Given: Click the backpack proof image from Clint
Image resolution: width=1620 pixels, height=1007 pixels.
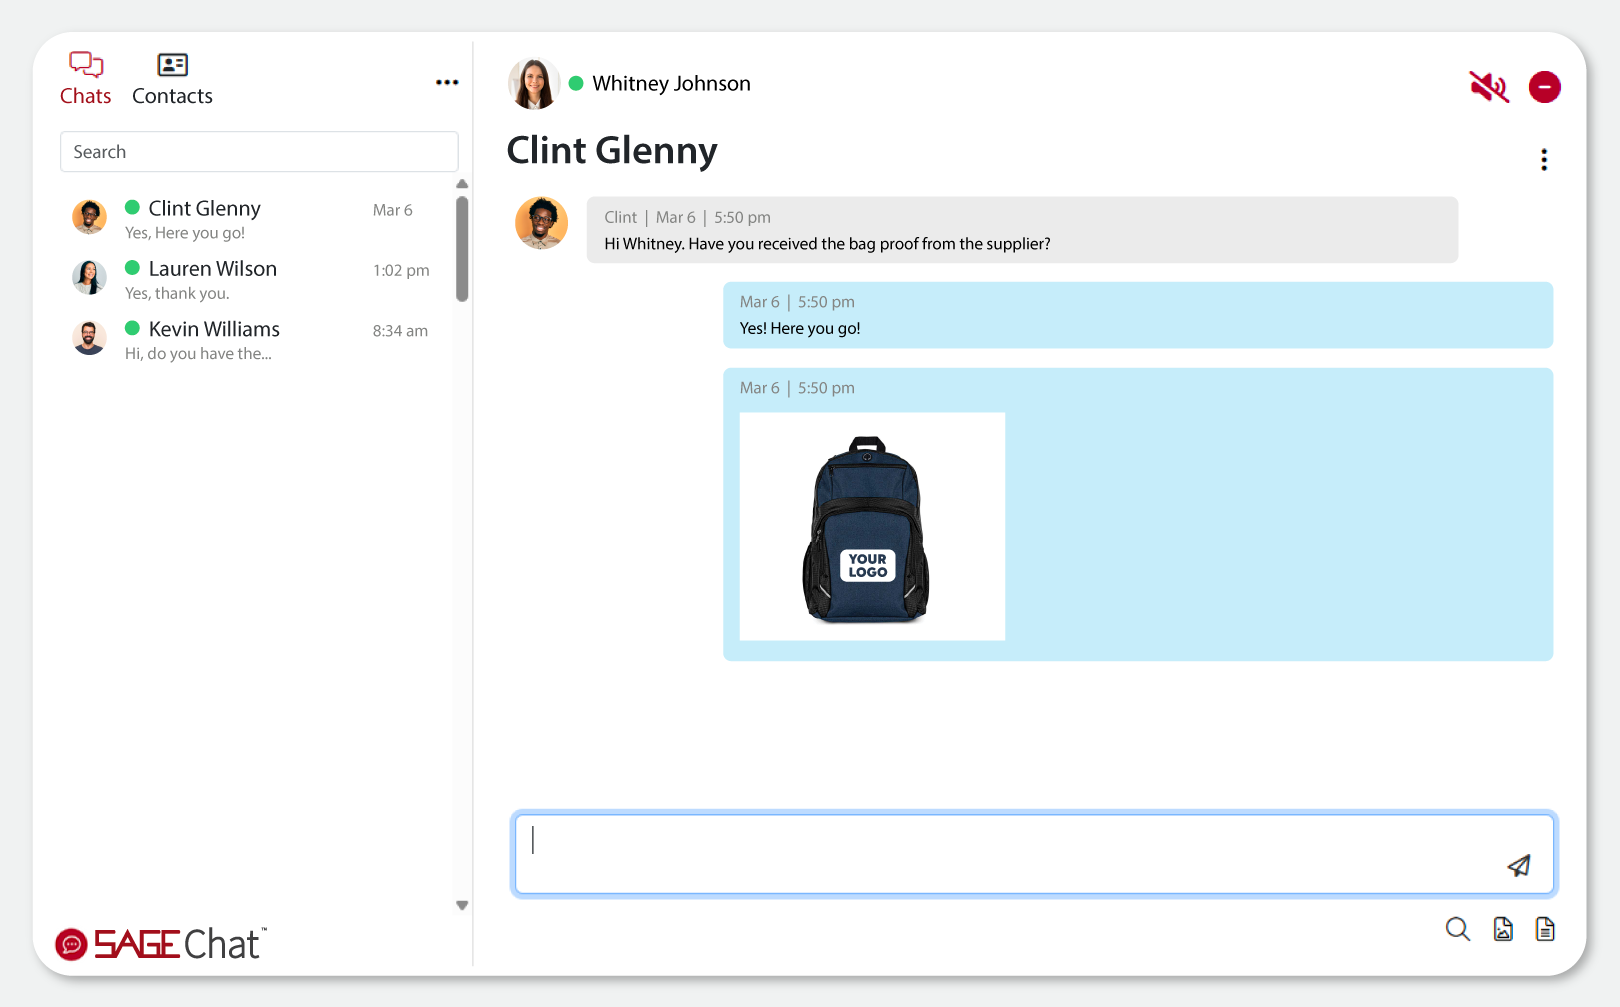Looking at the screenshot, I should coord(871,526).
